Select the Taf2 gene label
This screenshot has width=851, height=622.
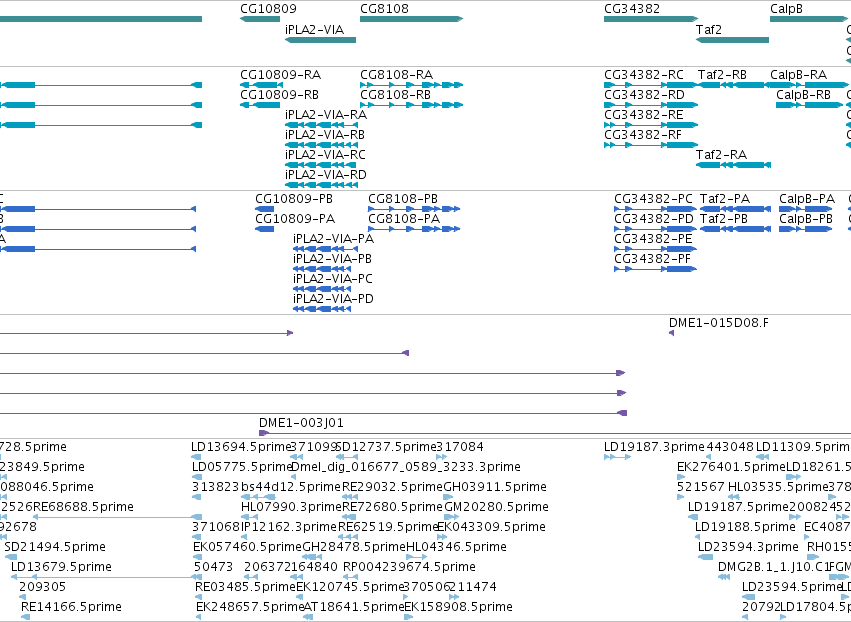(709, 30)
